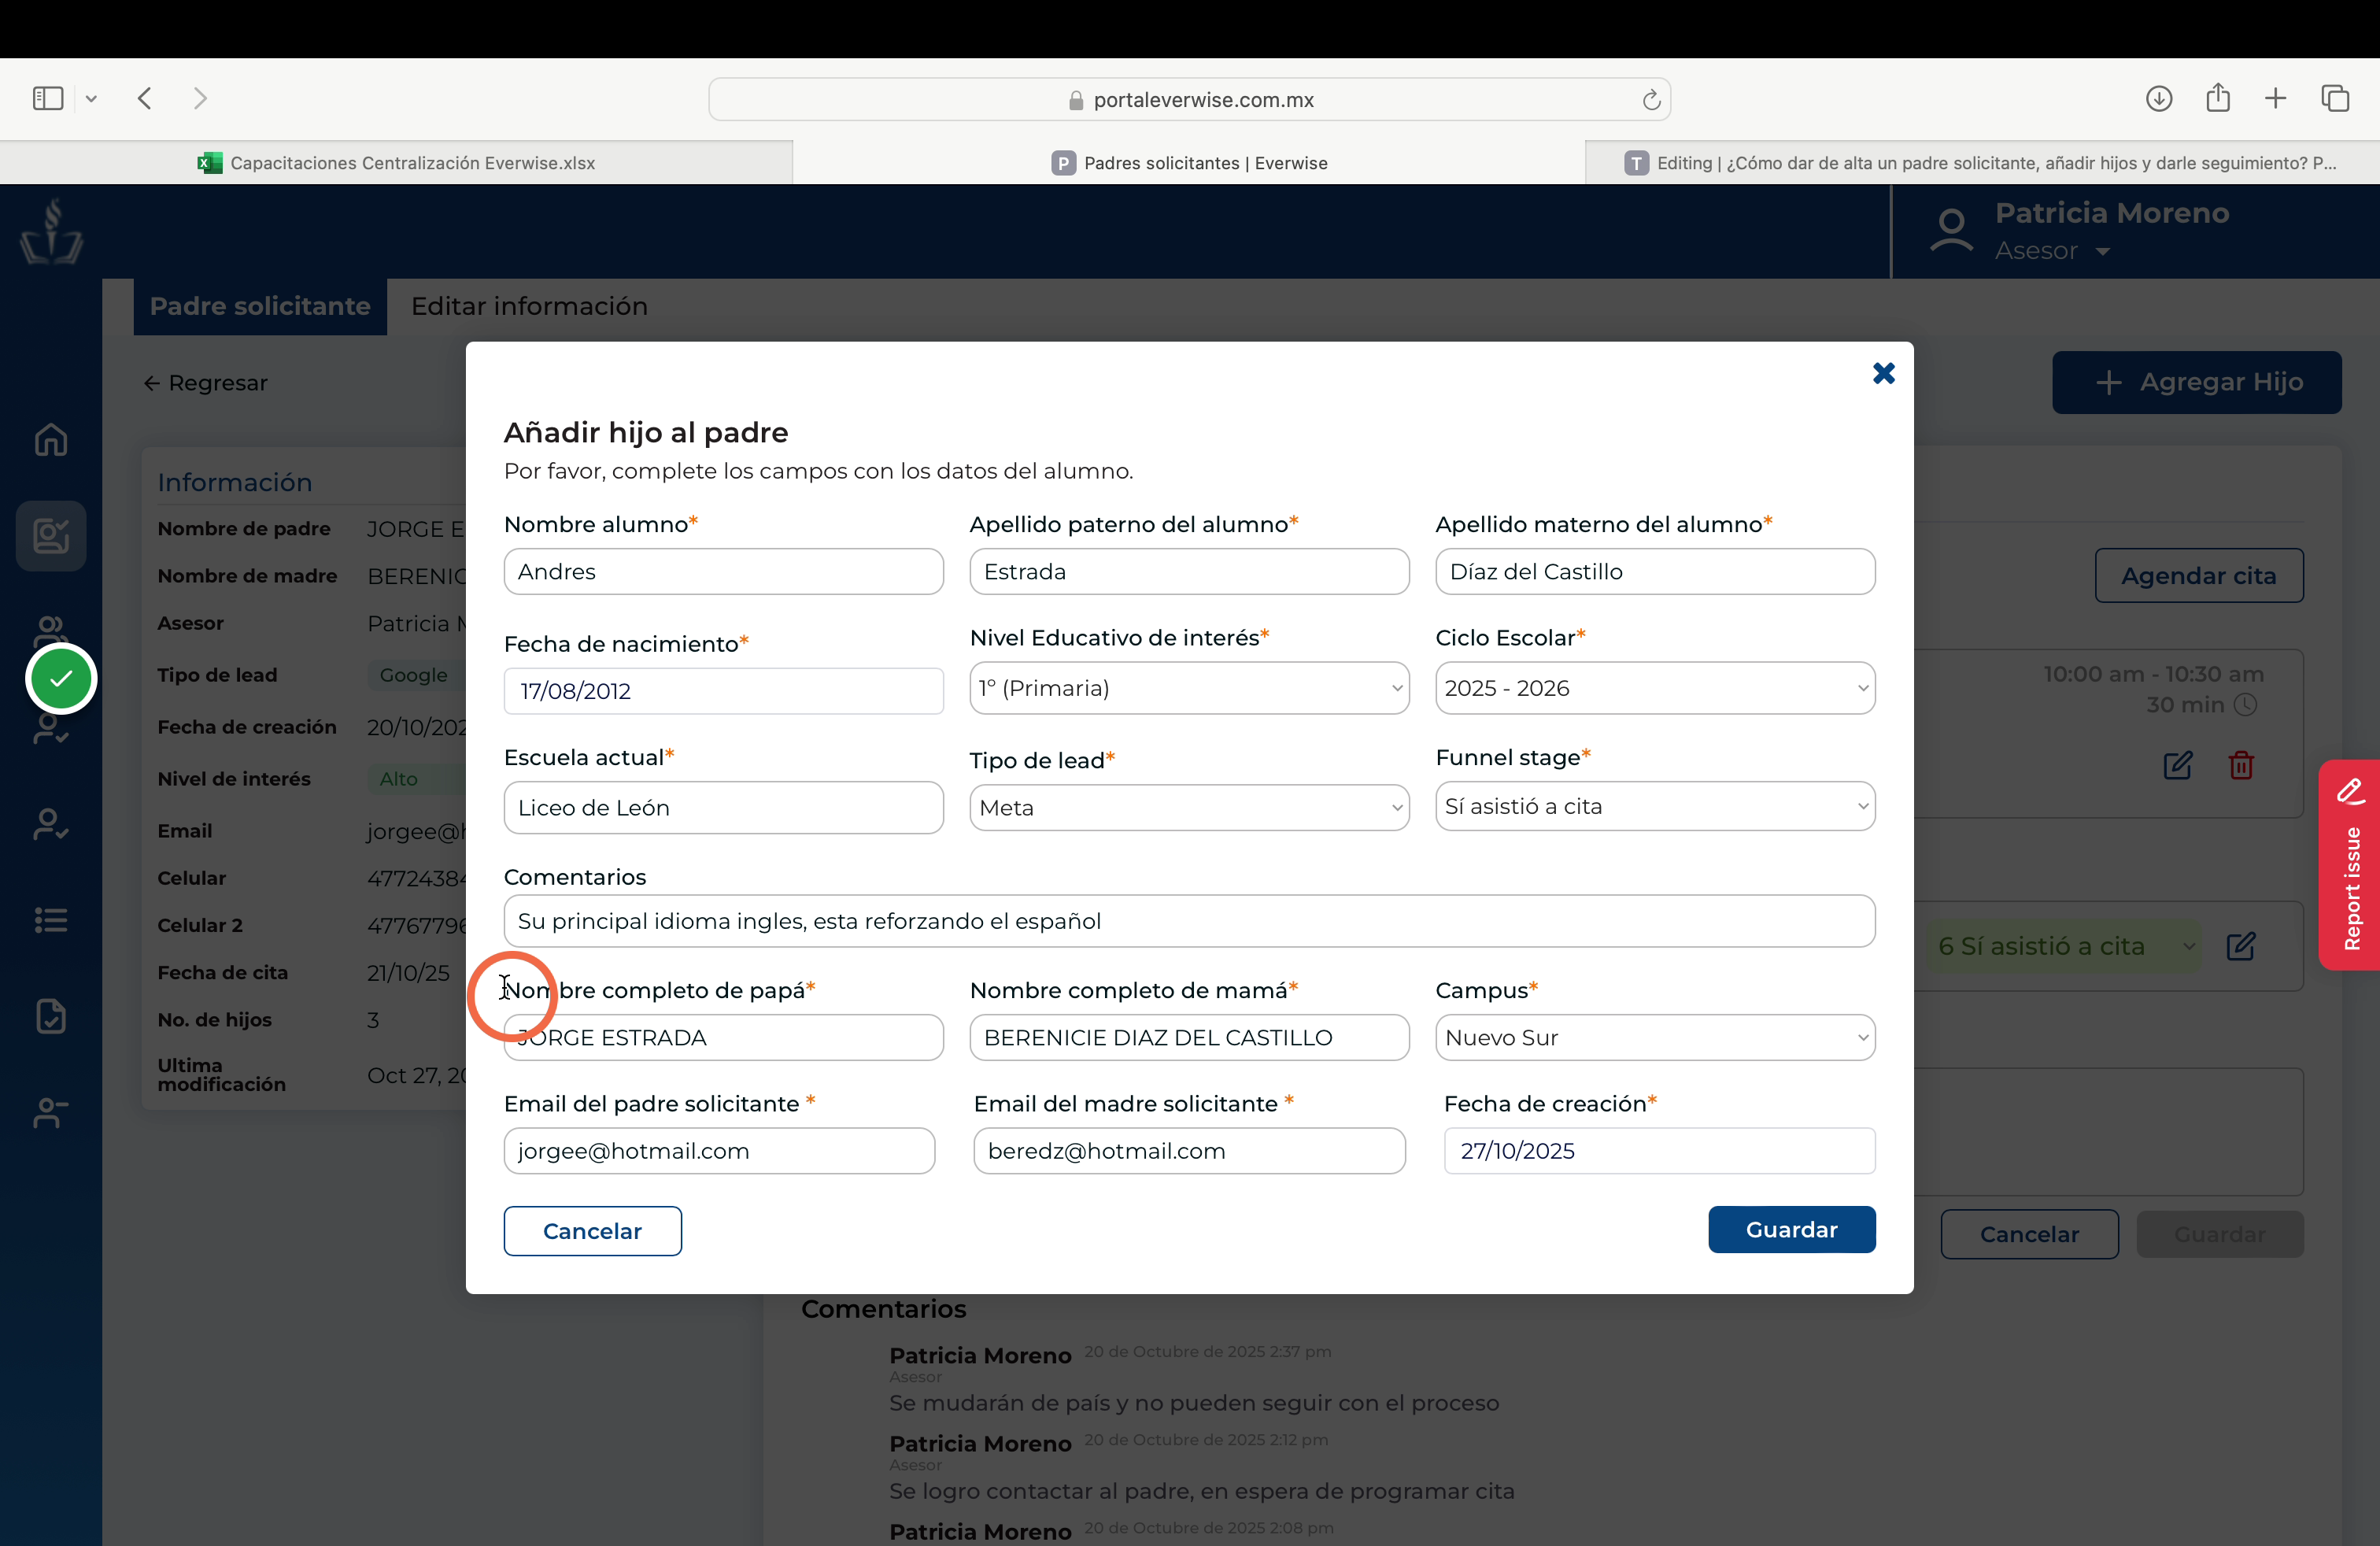Click the Guardar button in the dialog
The width and height of the screenshot is (2380, 1546).
click(x=1791, y=1229)
